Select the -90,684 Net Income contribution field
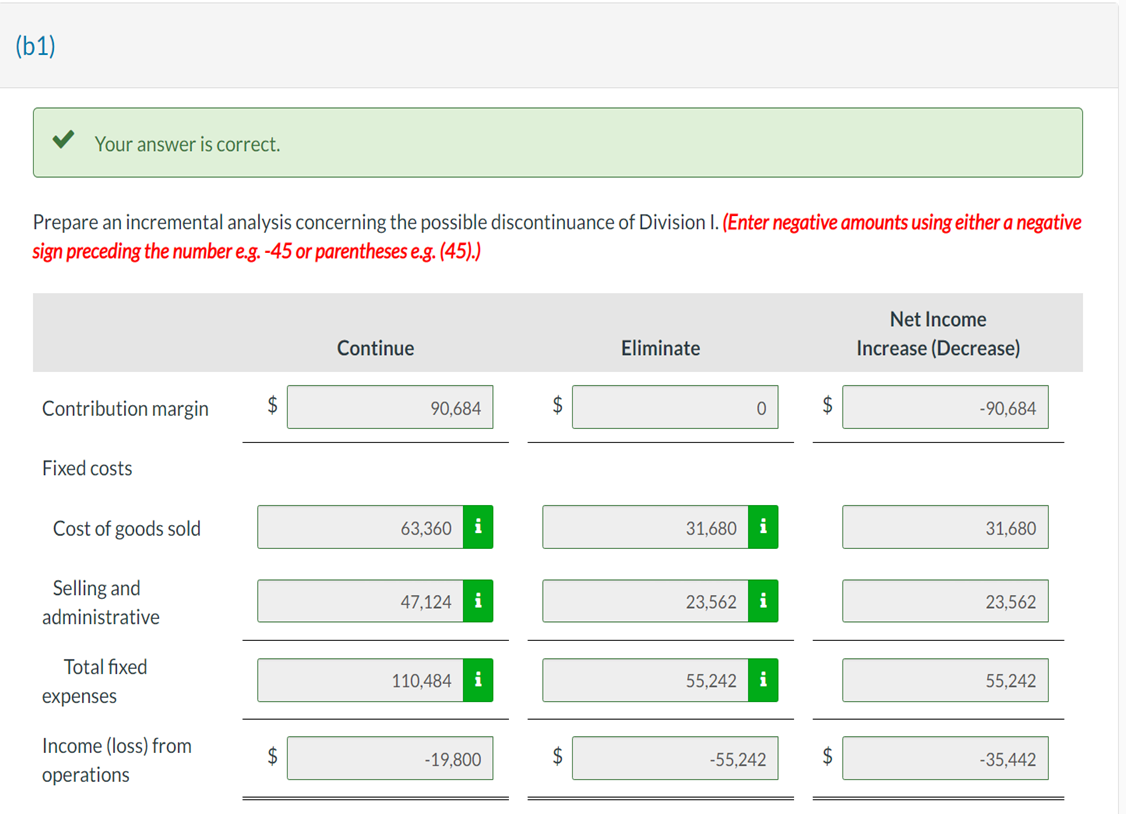 (x=945, y=407)
